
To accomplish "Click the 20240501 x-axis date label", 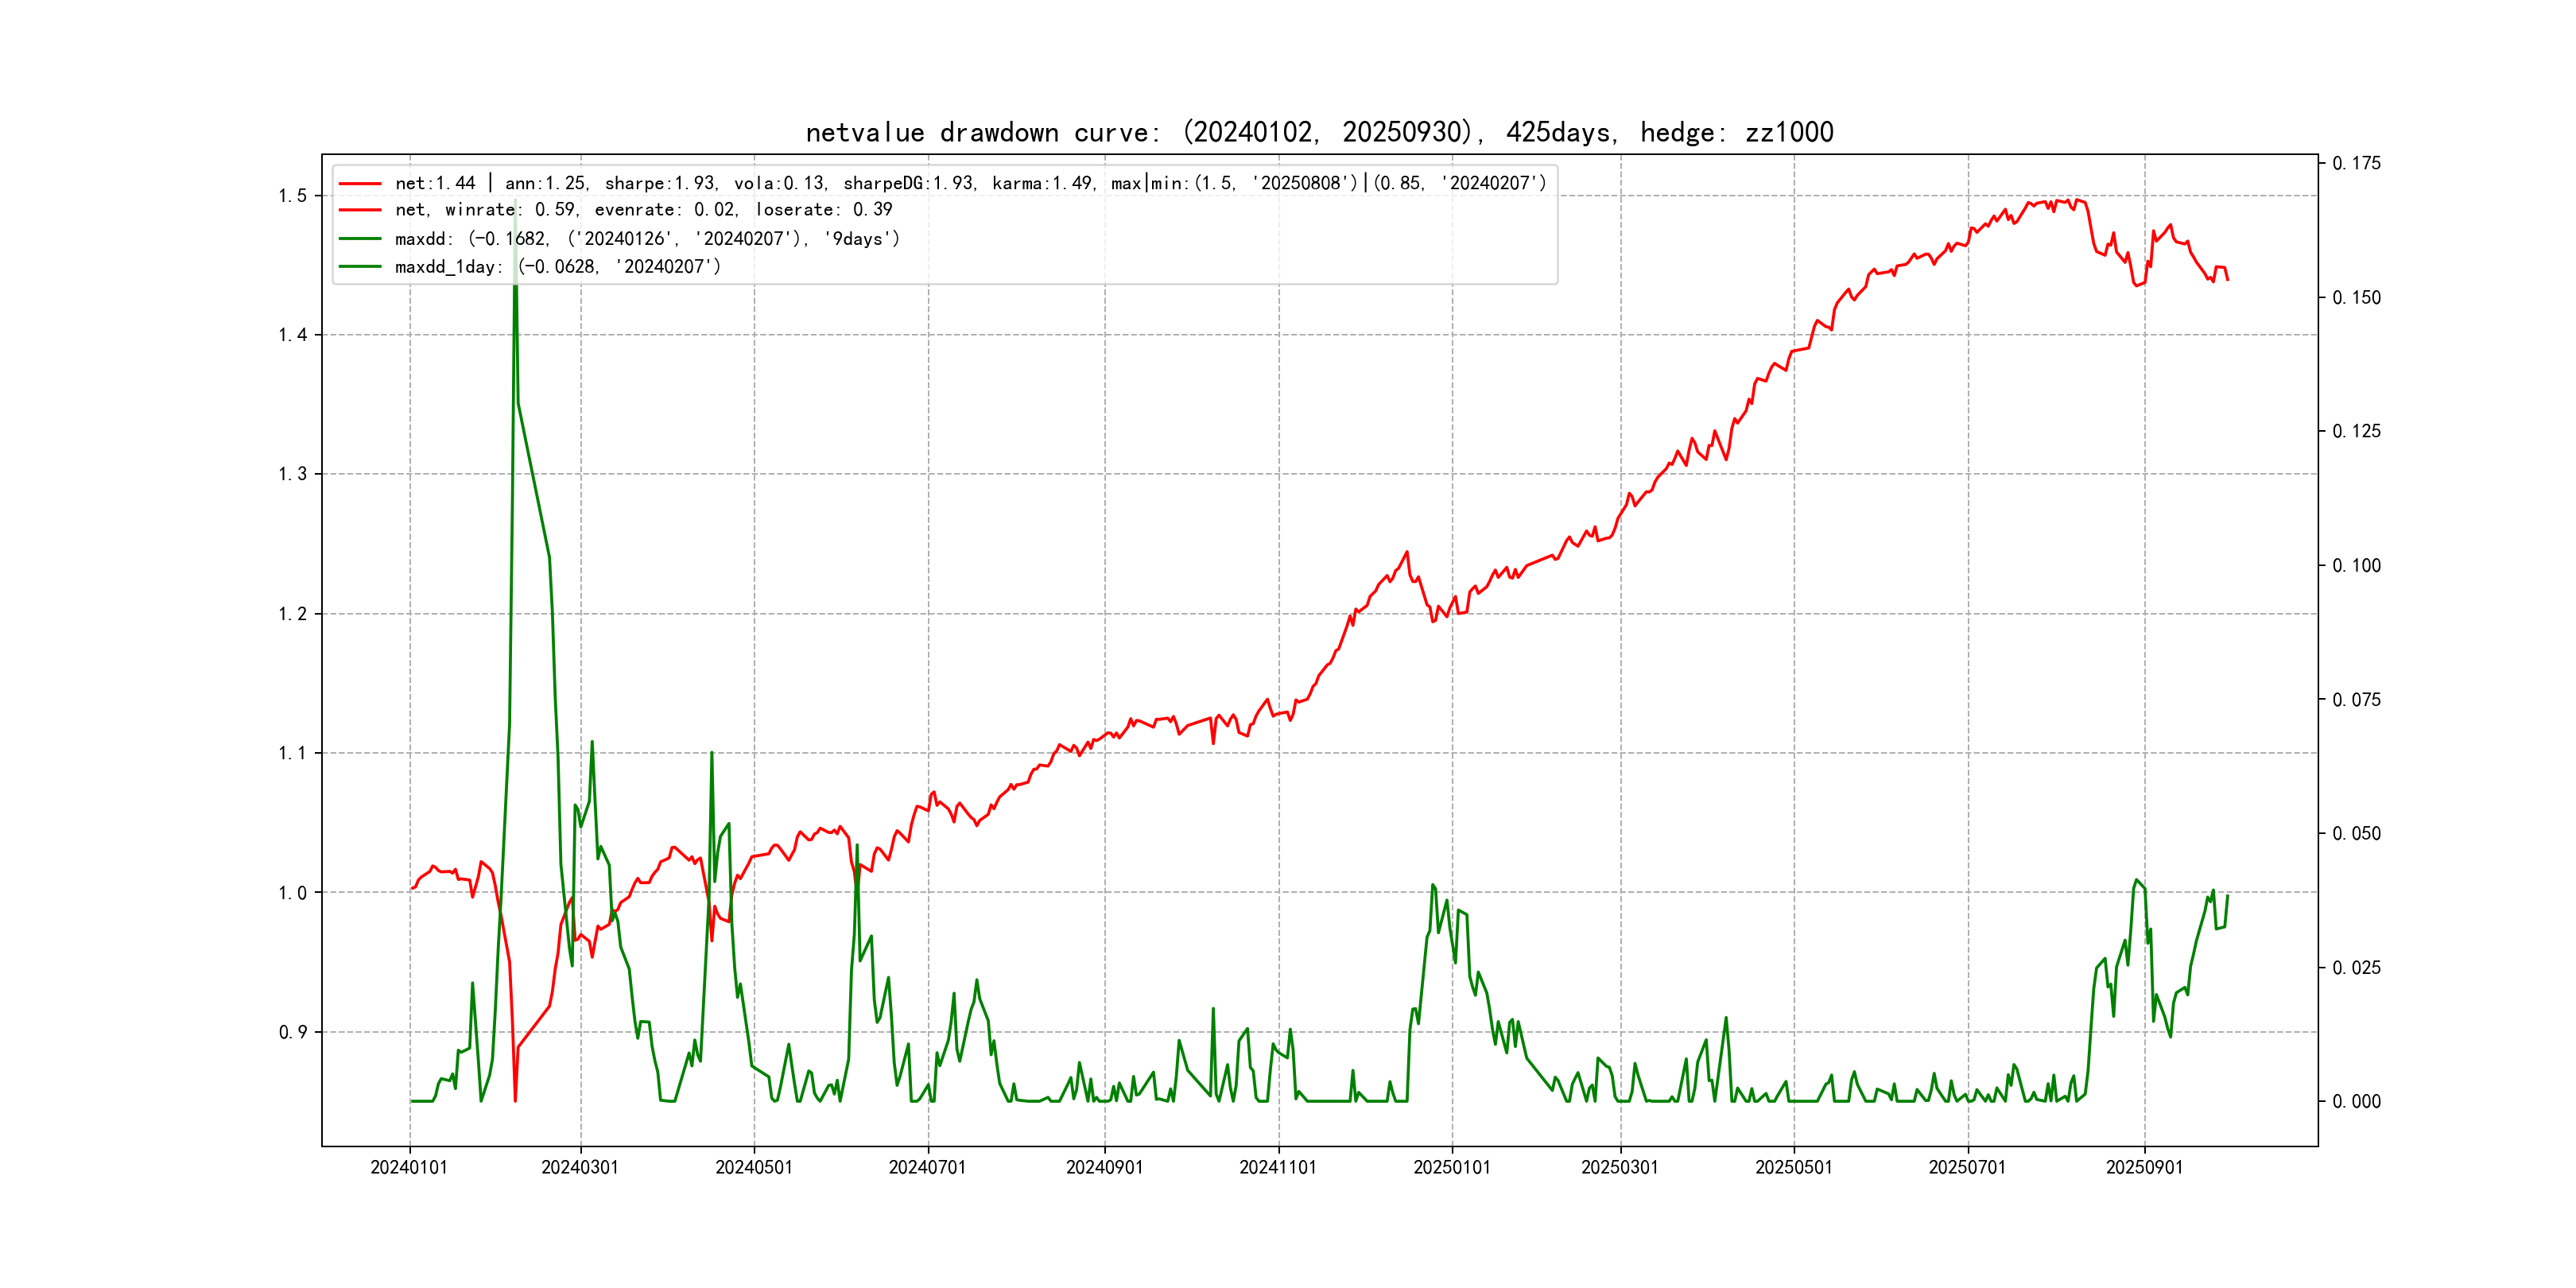I will tap(754, 1167).
